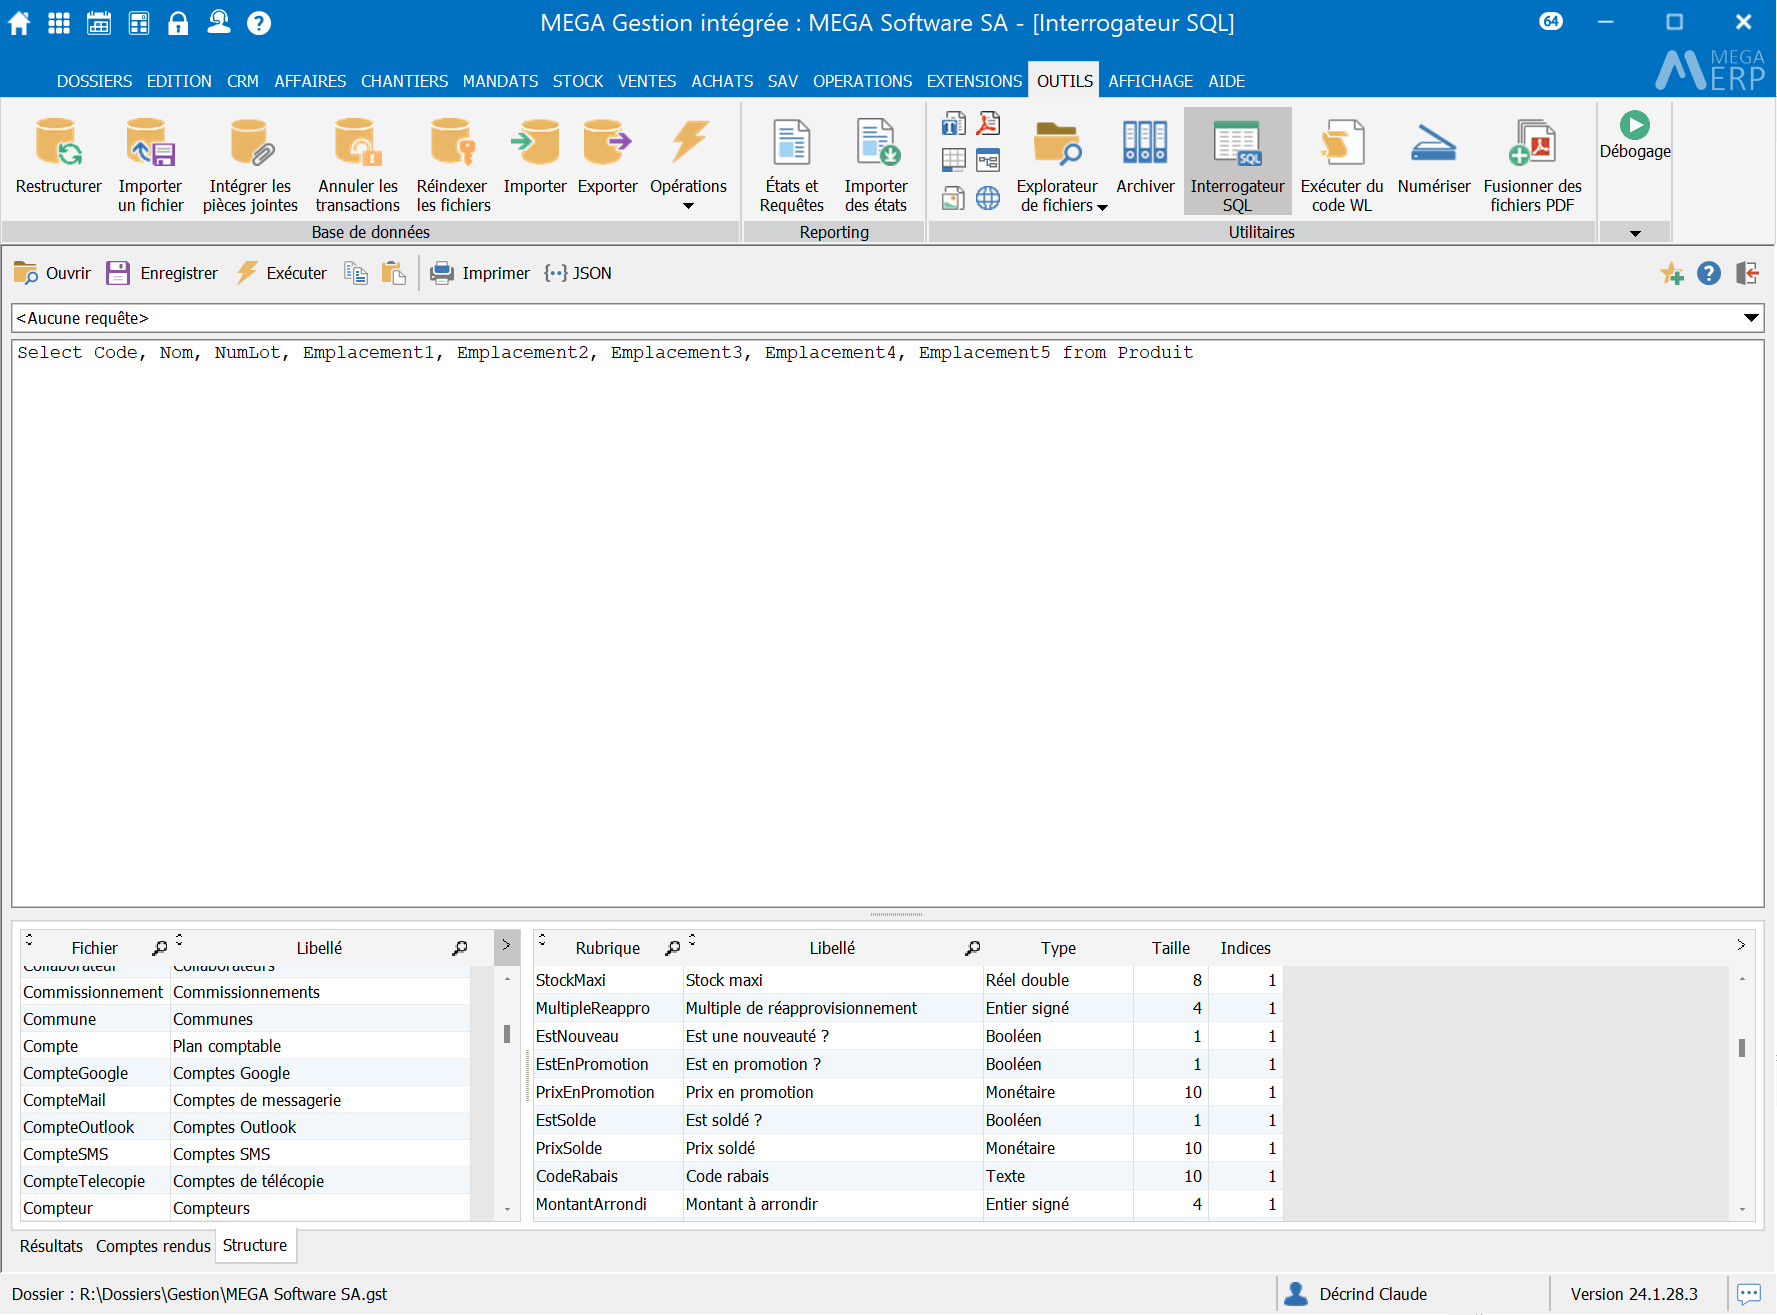Image resolution: width=1777 pixels, height=1315 pixels.
Task: Click the PDF document reporting icon
Action: coord(988,123)
